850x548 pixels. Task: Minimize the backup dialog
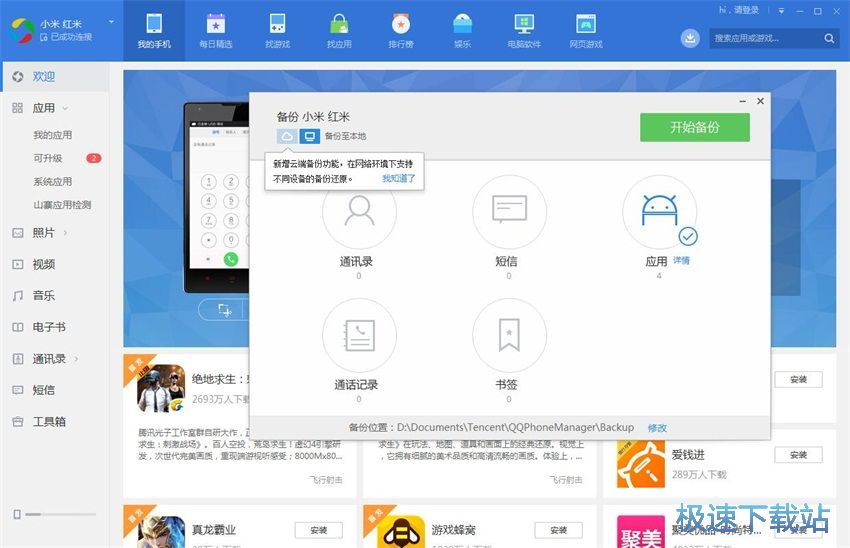pyautogui.click(x=743, y=101)
